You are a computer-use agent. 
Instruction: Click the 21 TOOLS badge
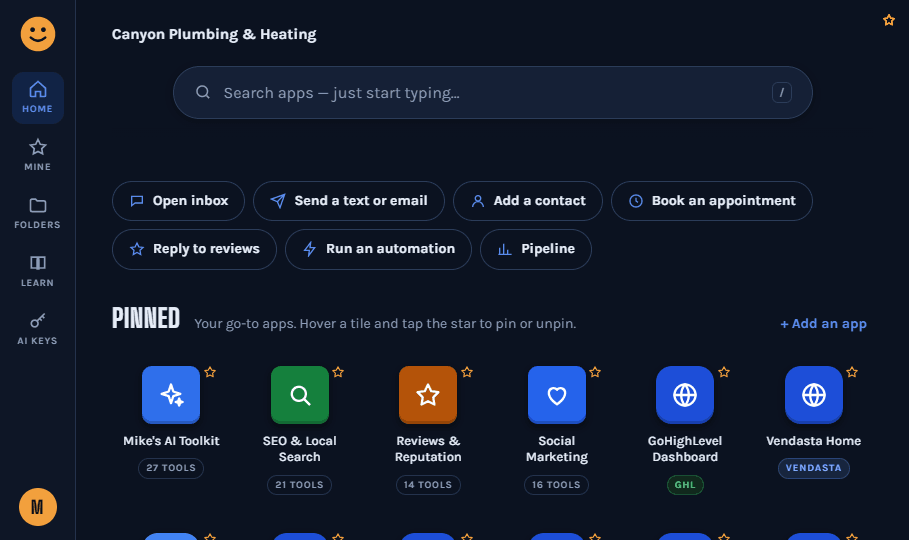point(300,485)
